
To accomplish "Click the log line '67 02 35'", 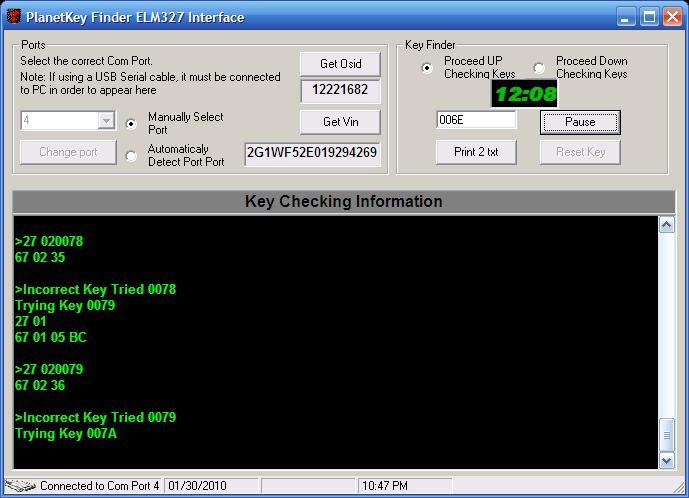I will [40, 257].
